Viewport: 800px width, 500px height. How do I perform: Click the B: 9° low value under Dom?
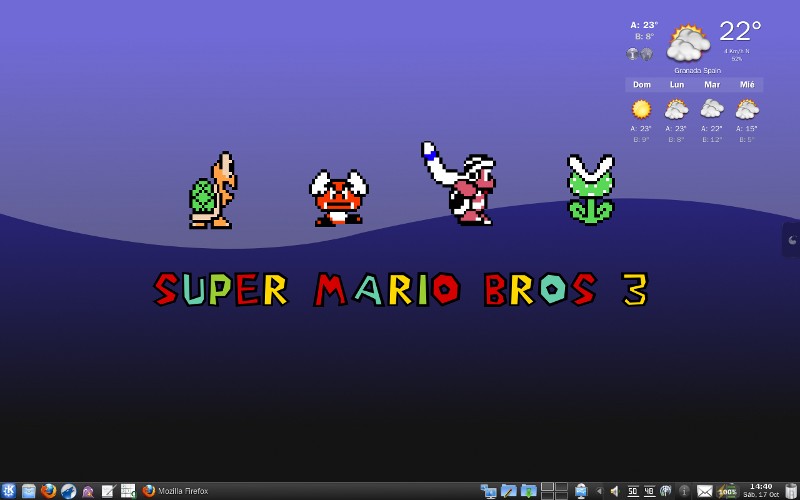point(642,139)
